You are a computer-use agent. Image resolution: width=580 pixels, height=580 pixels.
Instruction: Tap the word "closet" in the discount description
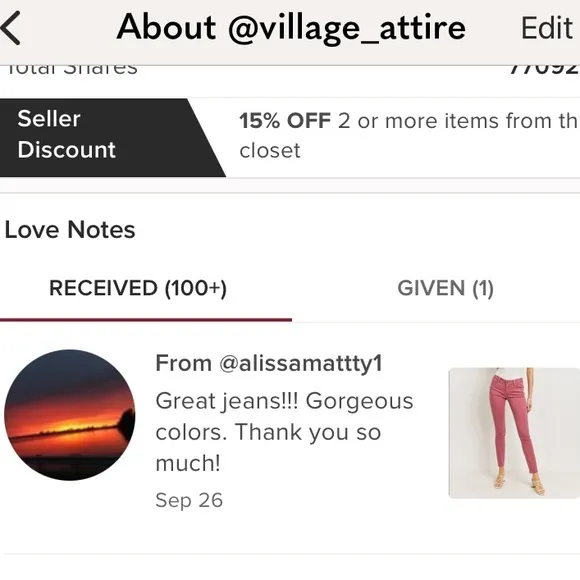click(270, 151)
